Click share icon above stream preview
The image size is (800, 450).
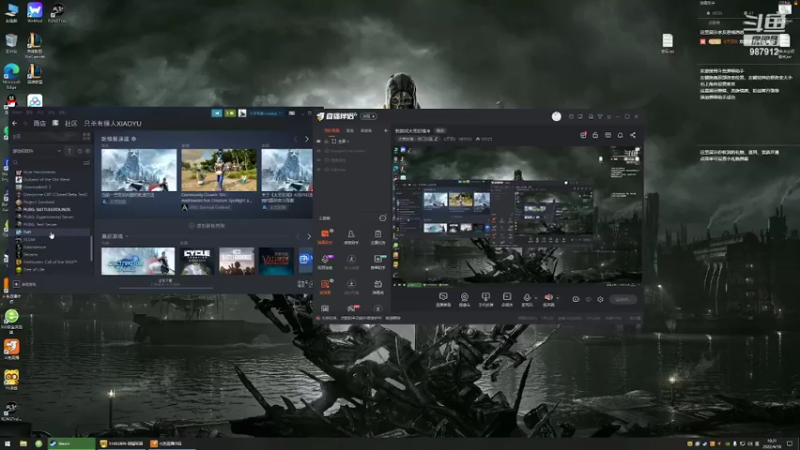coord(633,135)
